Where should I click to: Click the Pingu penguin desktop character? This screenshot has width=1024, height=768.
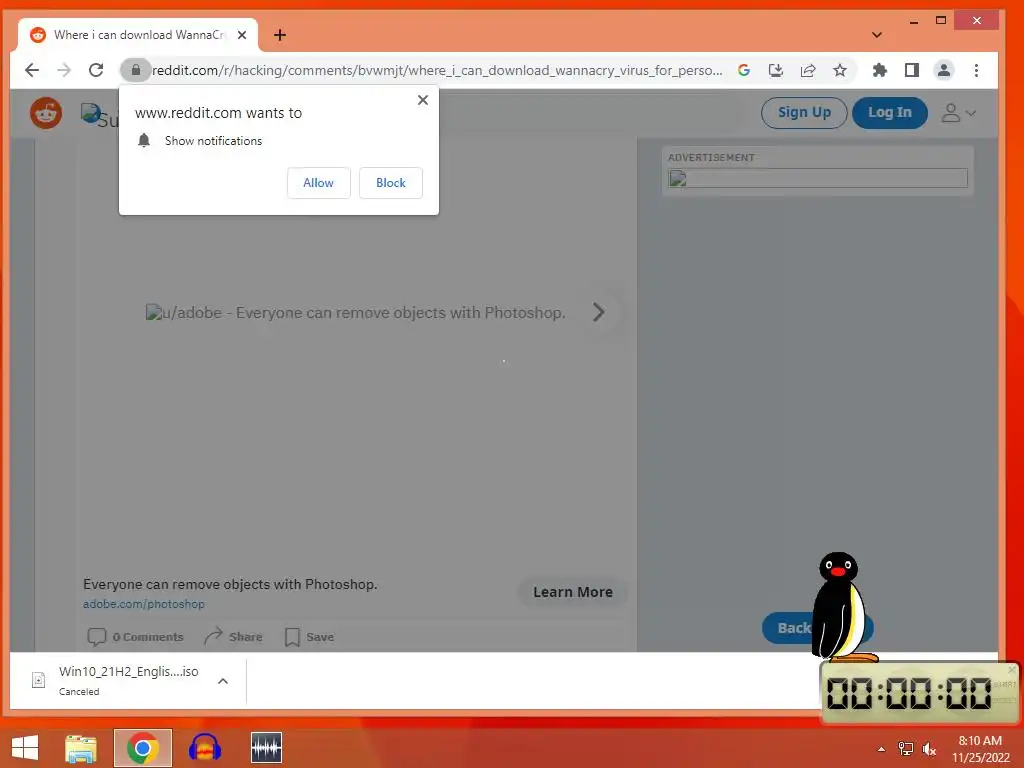click(x=841, y=607)
